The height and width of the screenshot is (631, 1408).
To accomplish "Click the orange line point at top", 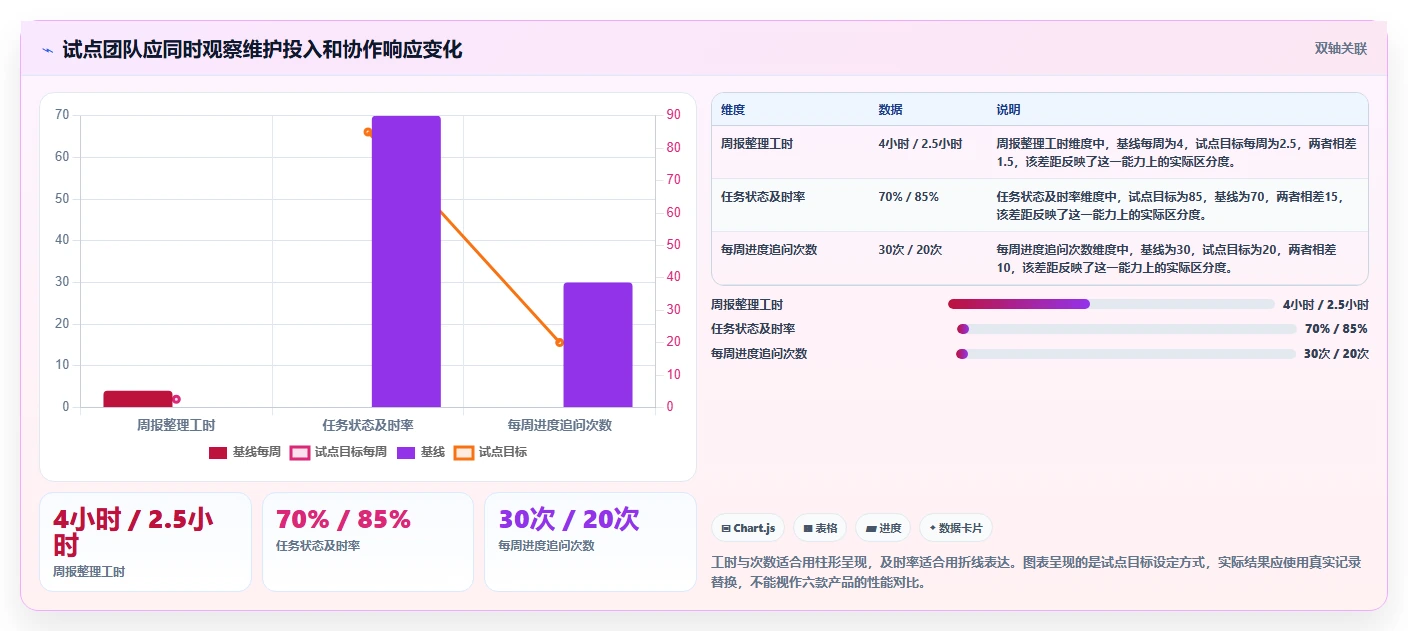I will click(x=368, y=132).
